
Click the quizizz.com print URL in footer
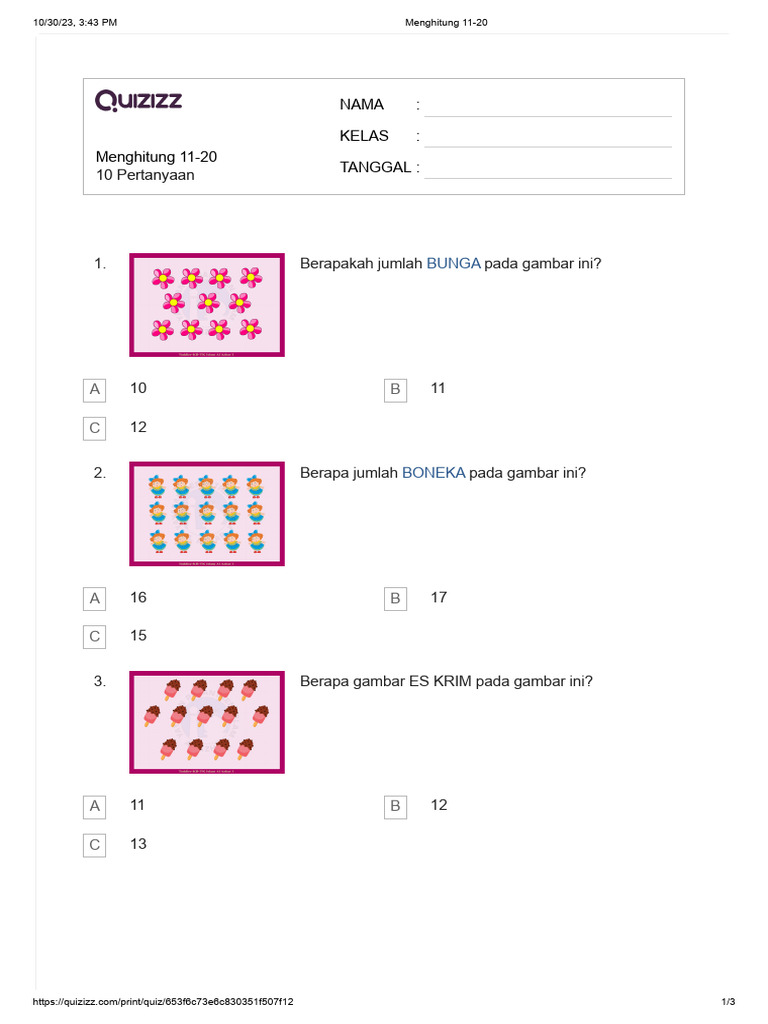click(x=163, y=1002)
